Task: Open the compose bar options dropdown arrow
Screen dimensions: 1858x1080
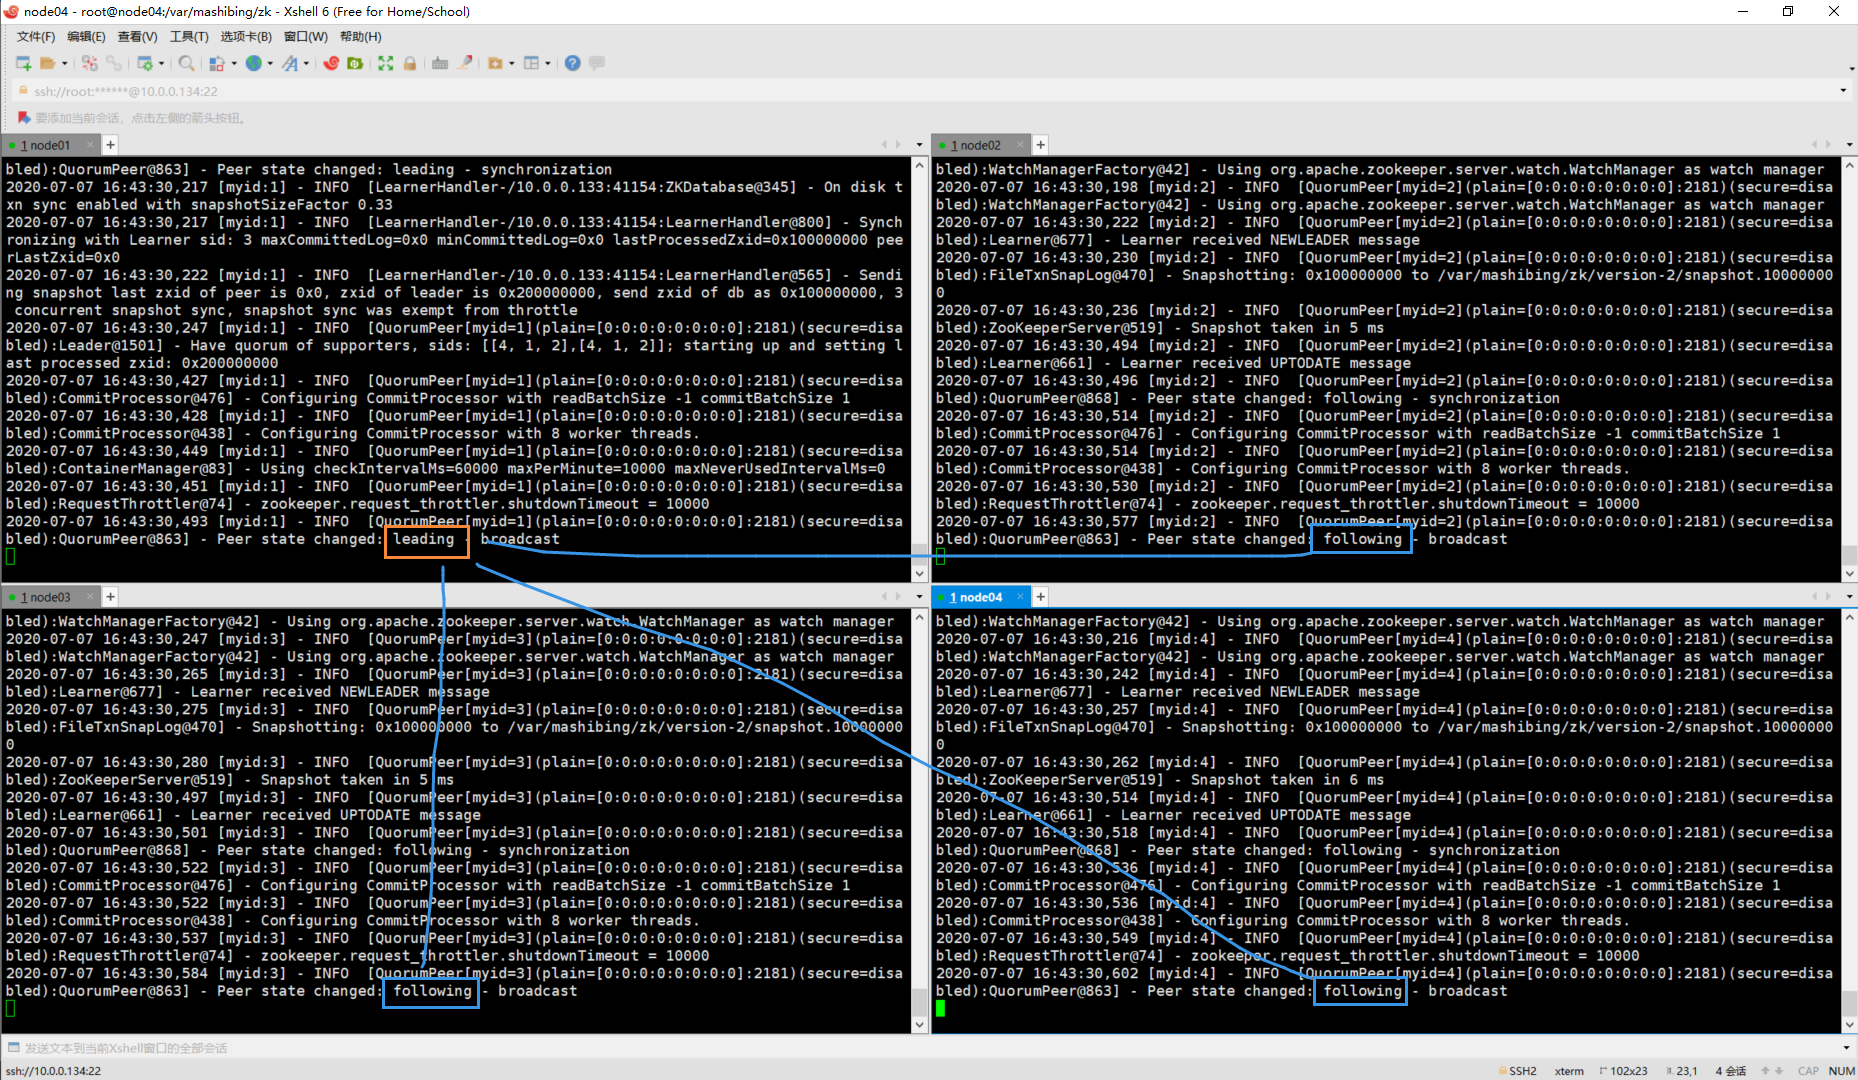Action: point(1846,1048)
